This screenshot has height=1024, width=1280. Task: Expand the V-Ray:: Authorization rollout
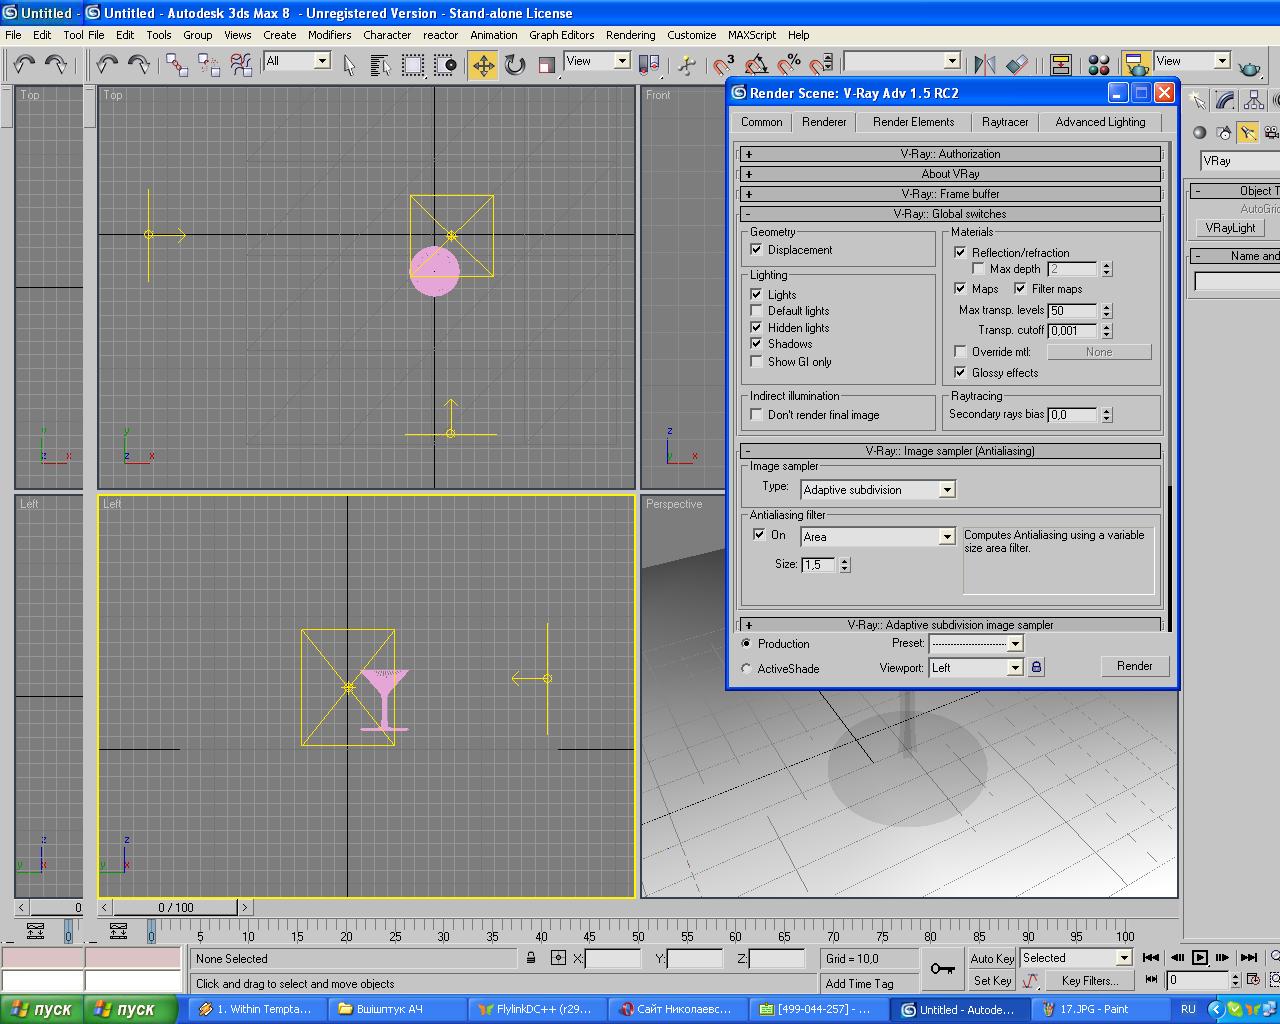tap(950, 154)
